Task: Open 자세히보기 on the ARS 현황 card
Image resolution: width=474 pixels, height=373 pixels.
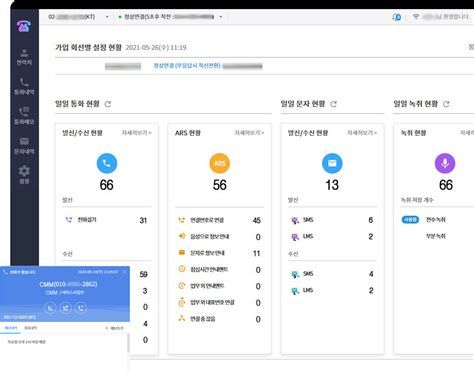Action: 249,133
